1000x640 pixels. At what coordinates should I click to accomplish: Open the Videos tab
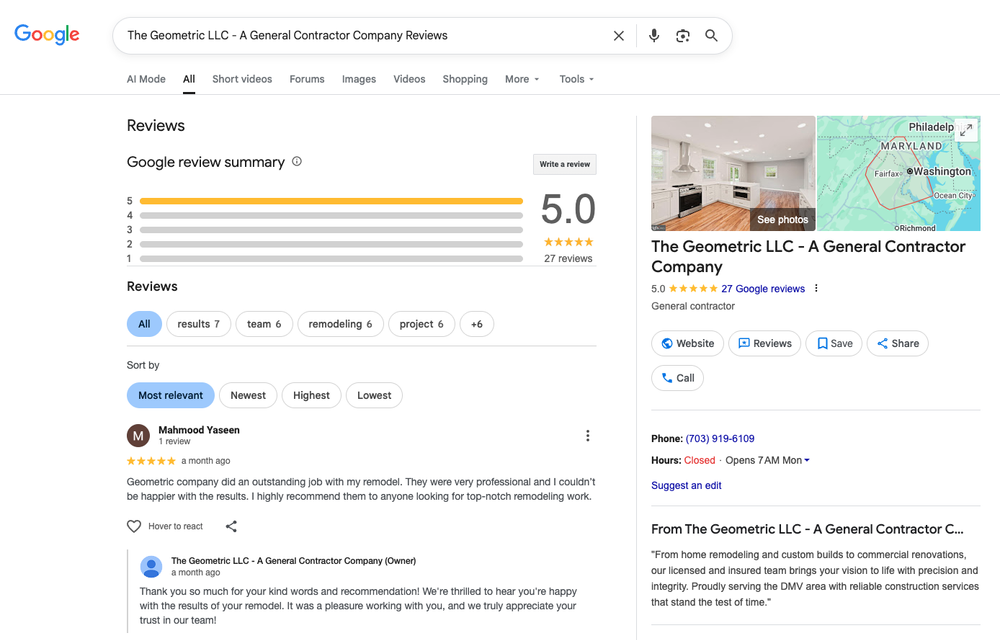coord(409,79)
